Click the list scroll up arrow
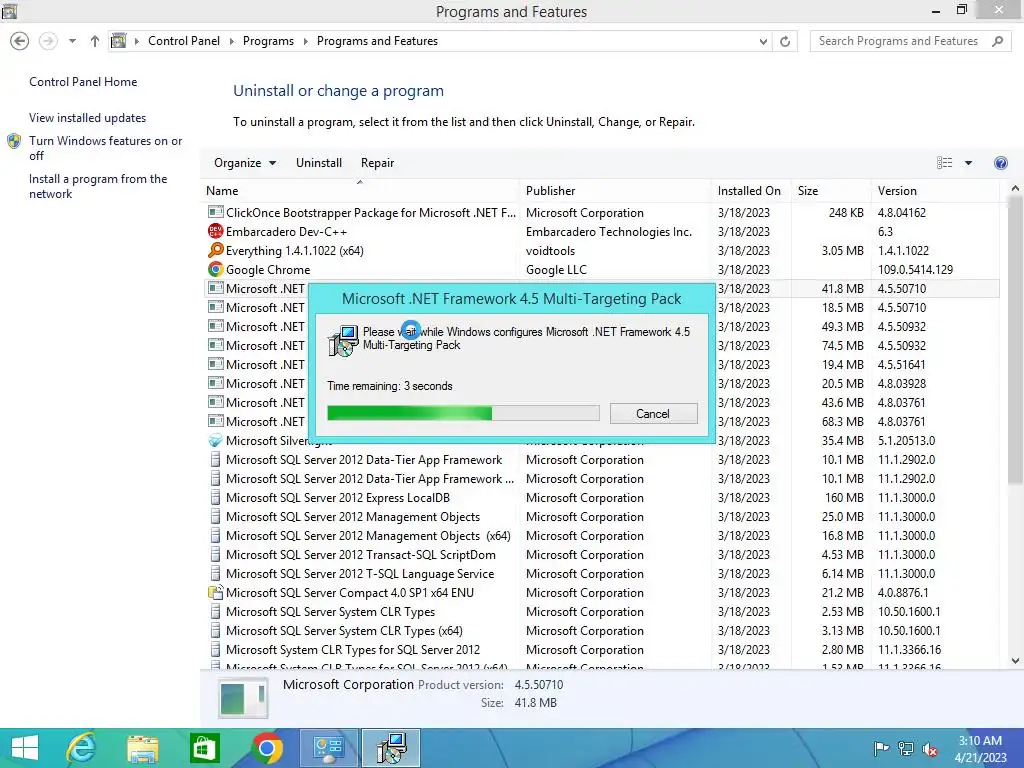 pyautogui.click(x=1015, y=188)
